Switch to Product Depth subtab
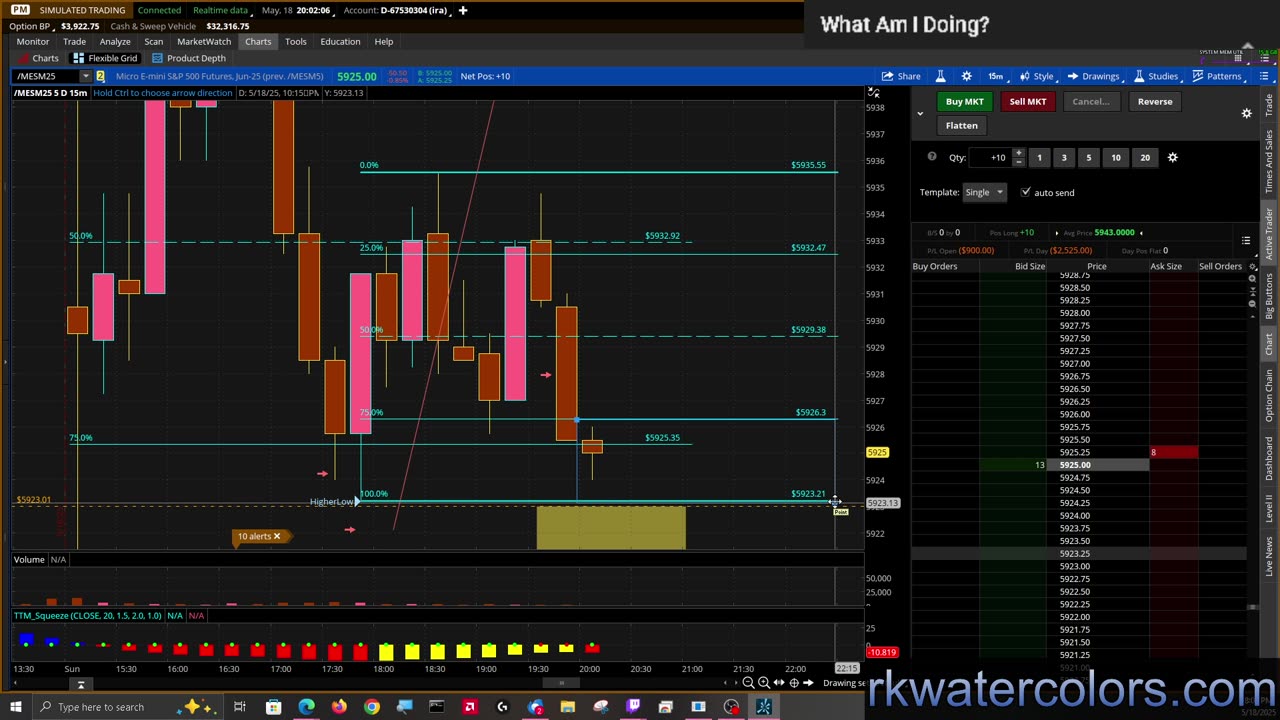Screen dimensions: 1280x720 (189, 58)
